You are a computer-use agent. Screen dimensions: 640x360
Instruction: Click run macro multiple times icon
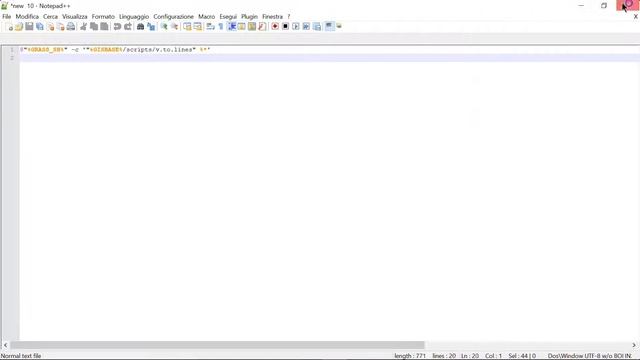pyautogui.click(x=306, y=27)
